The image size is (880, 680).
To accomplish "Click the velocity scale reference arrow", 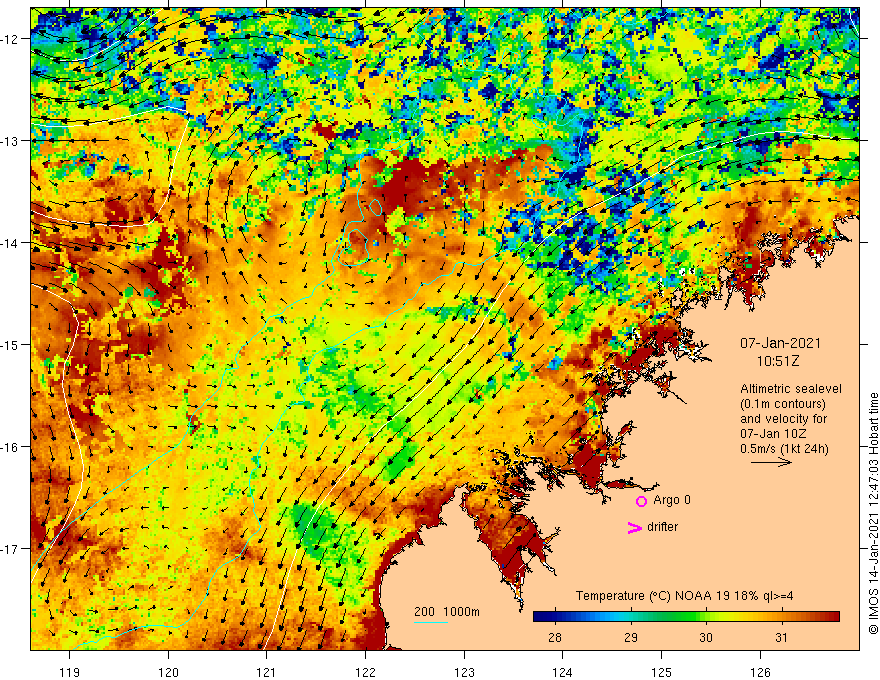I will pos(771,462).
